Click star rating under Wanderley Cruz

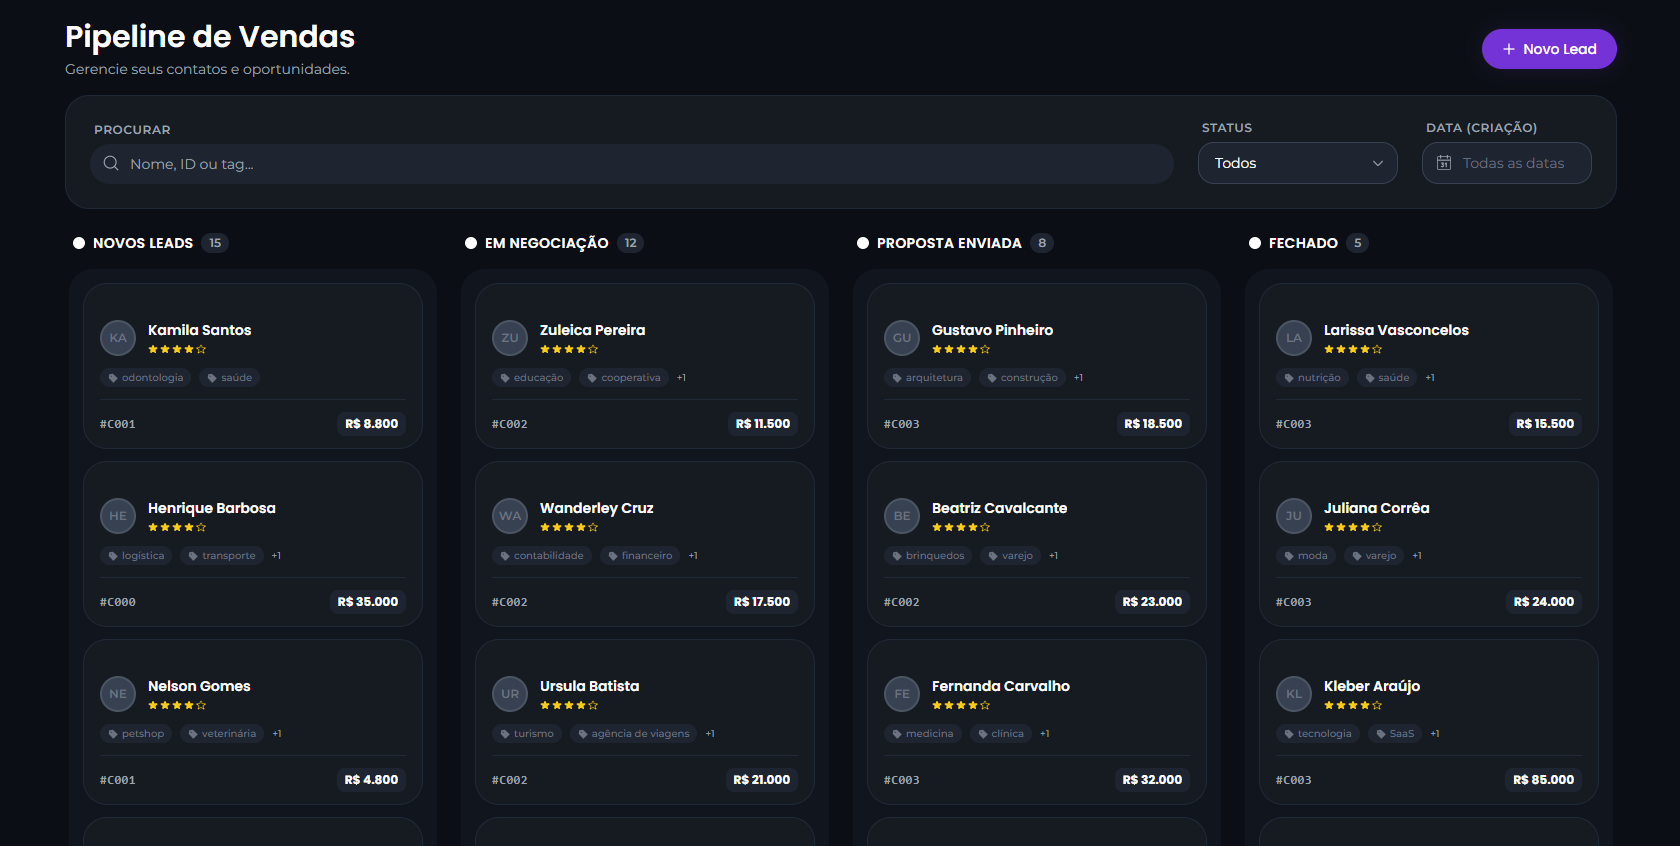(x=568, y=527)
